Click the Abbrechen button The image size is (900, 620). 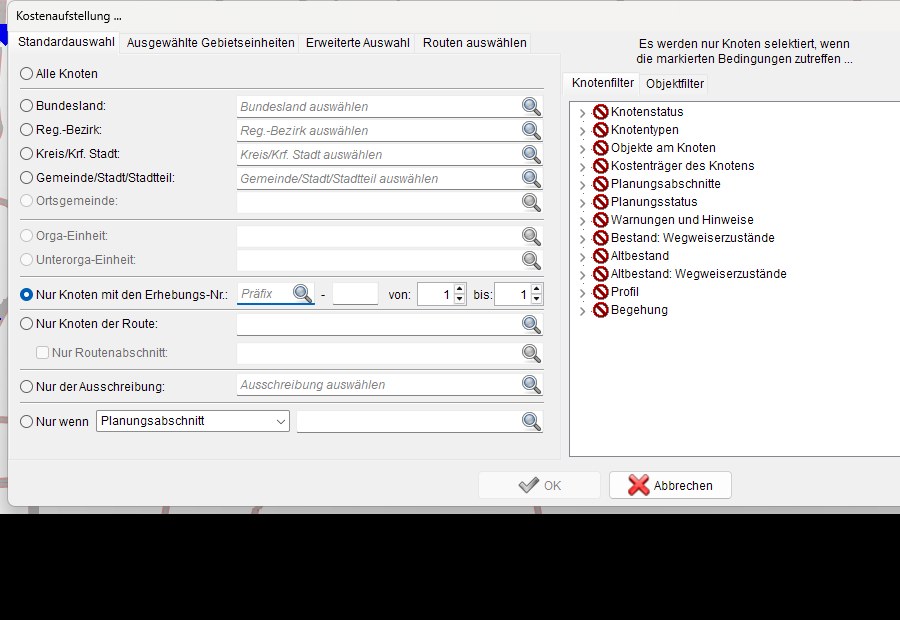(x=670, y=486)
